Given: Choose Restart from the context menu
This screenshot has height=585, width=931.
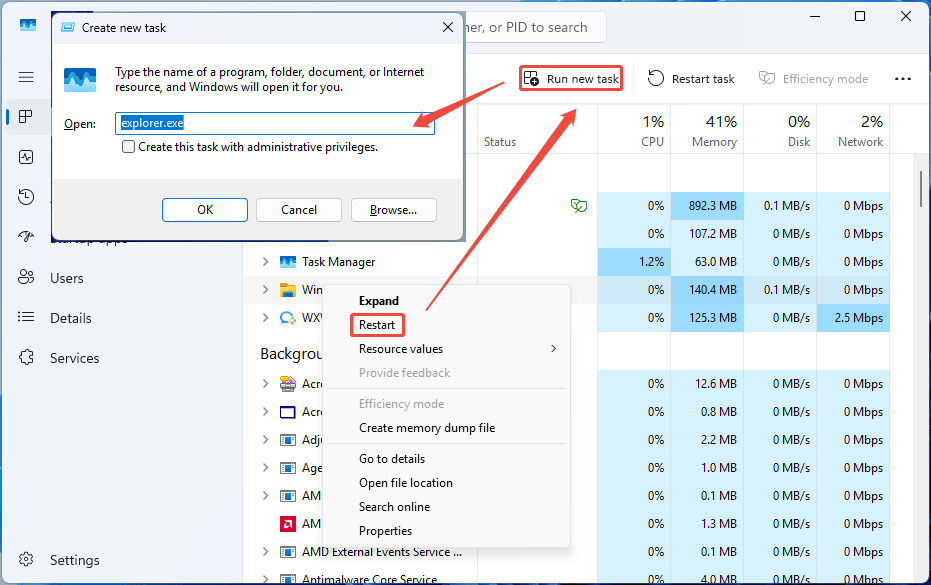Looking at the screenshot, I should [x=377, y=324].
